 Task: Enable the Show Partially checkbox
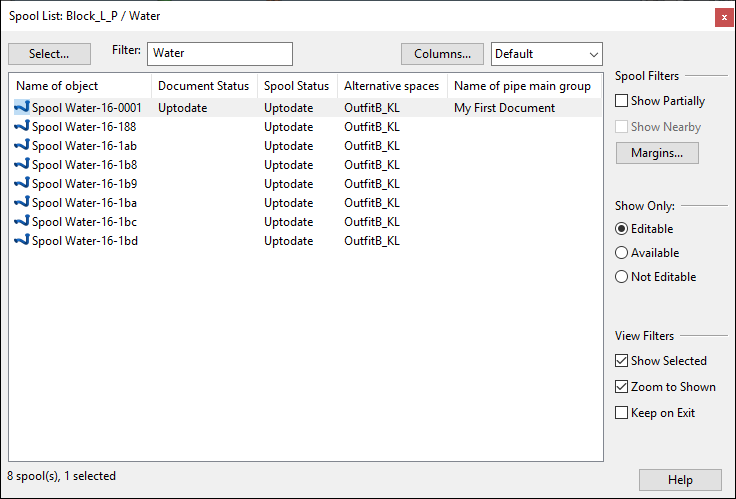[622, 101]
